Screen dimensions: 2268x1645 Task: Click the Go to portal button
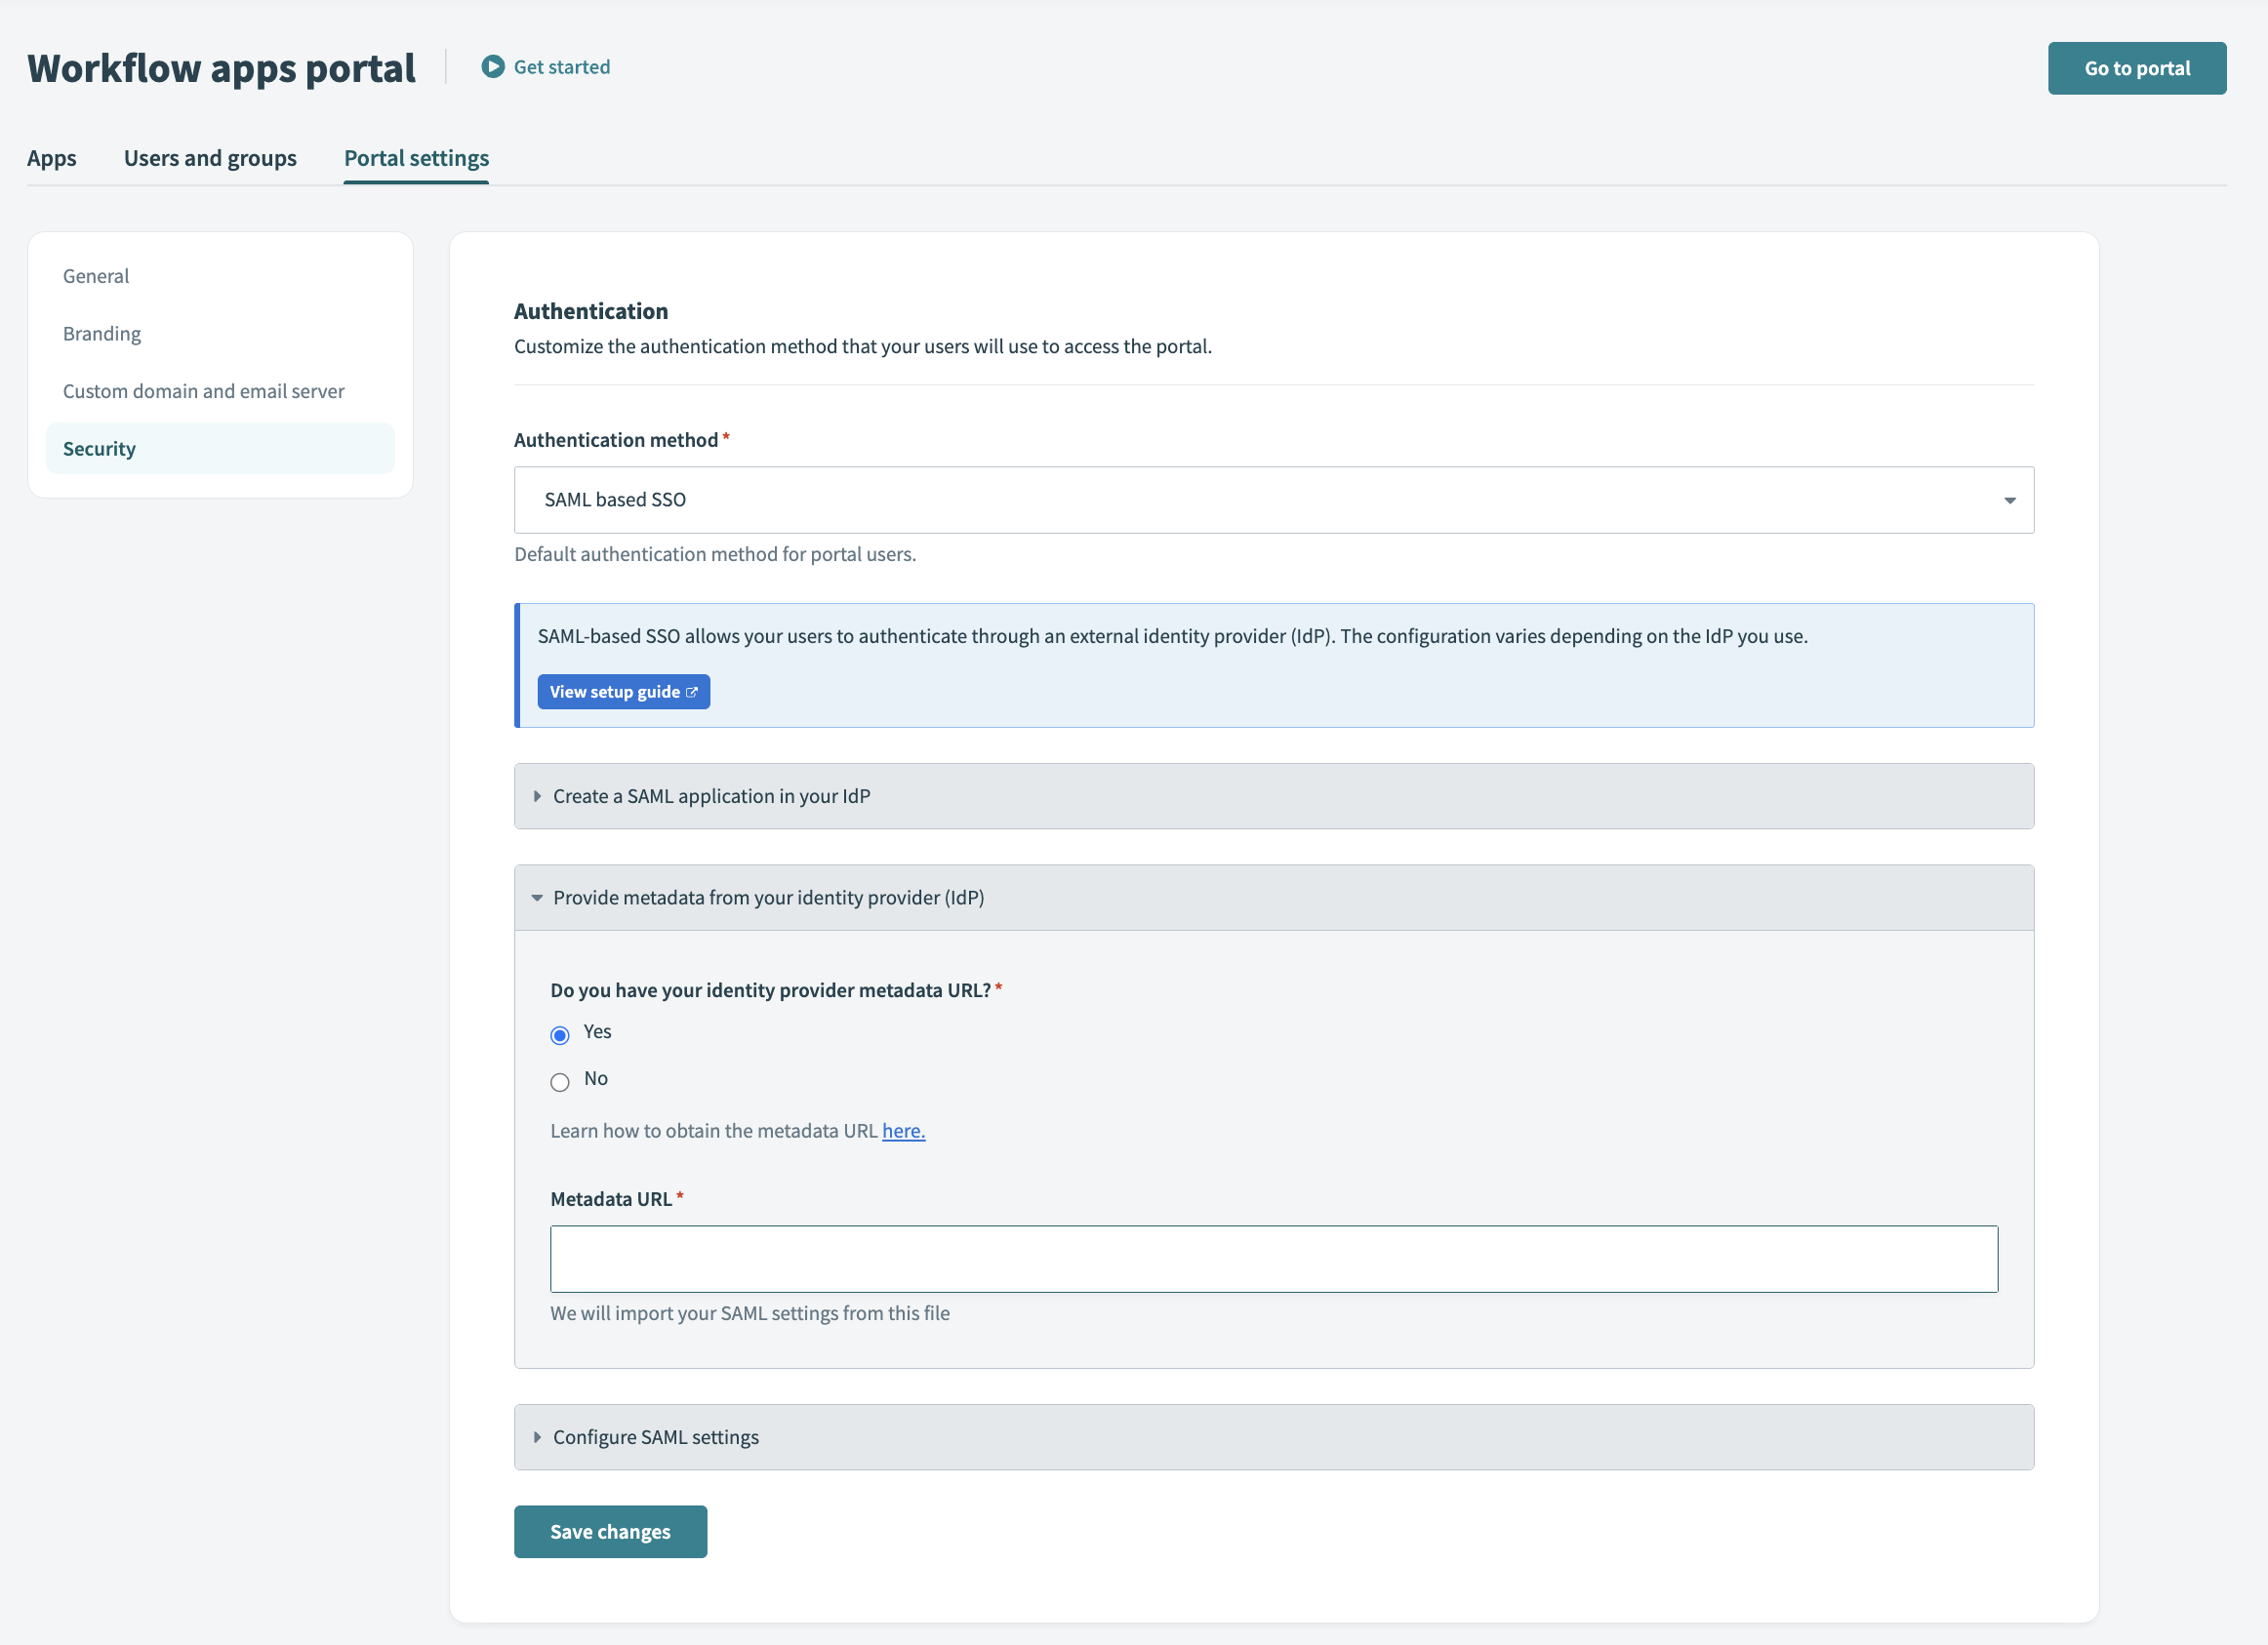coord(2136,68)
